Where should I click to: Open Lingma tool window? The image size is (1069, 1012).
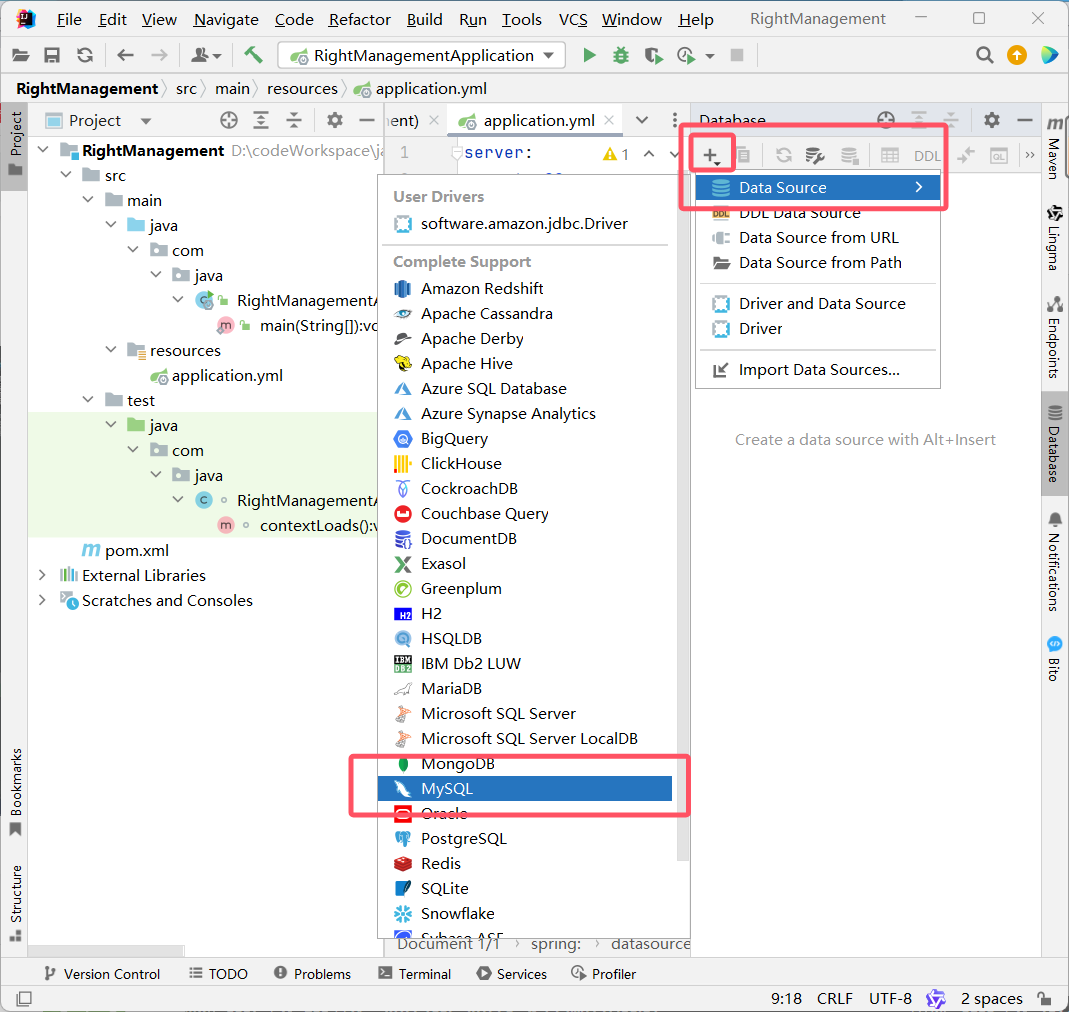(x=1055, y=237)
